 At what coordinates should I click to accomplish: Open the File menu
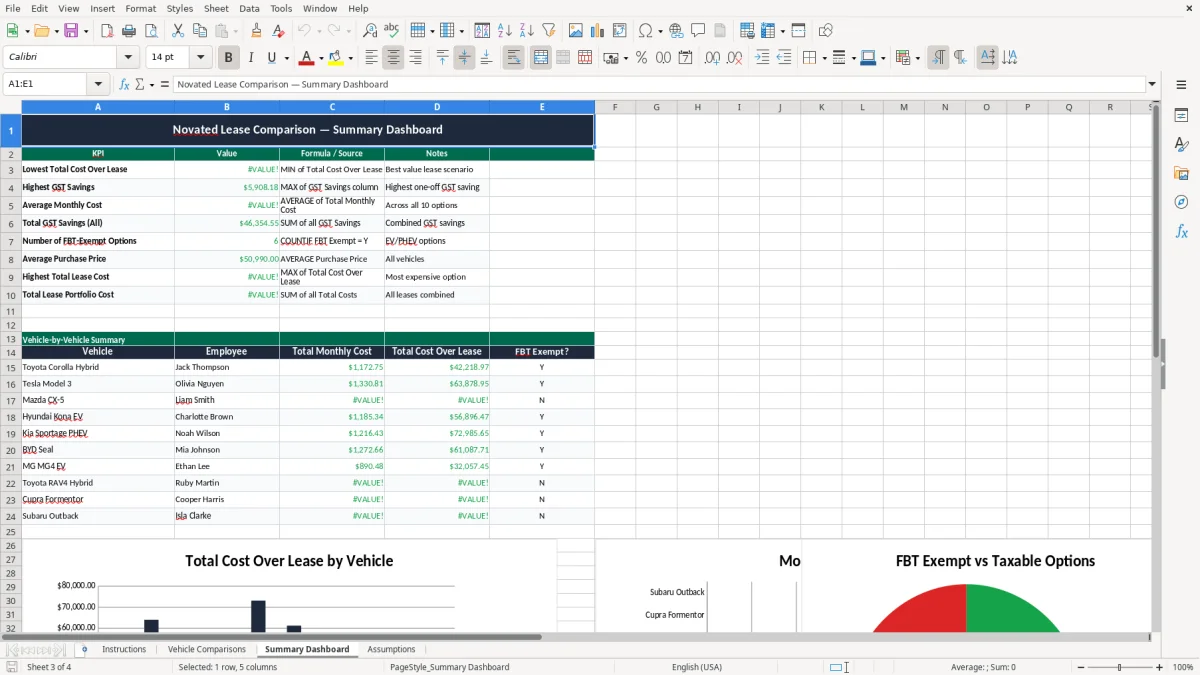coord(12,8)
